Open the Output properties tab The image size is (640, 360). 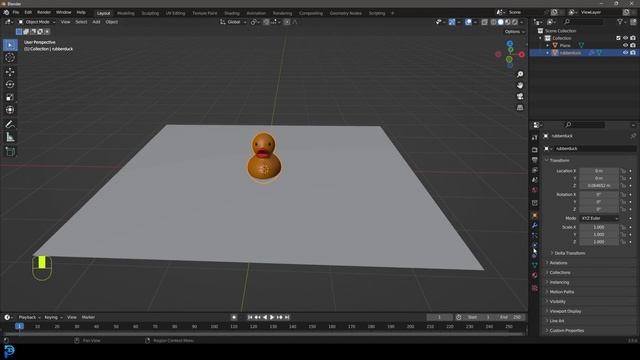tap(535, 160)
